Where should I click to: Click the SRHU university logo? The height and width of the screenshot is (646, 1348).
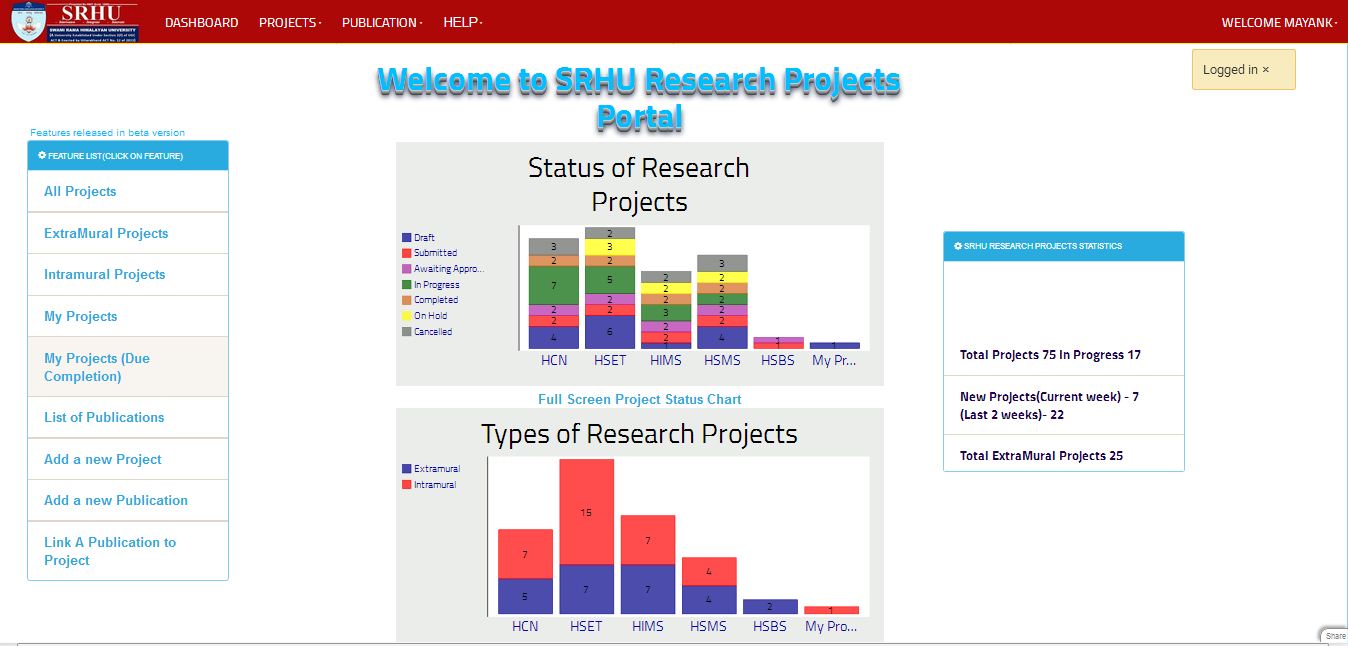(x=75, y=22)
